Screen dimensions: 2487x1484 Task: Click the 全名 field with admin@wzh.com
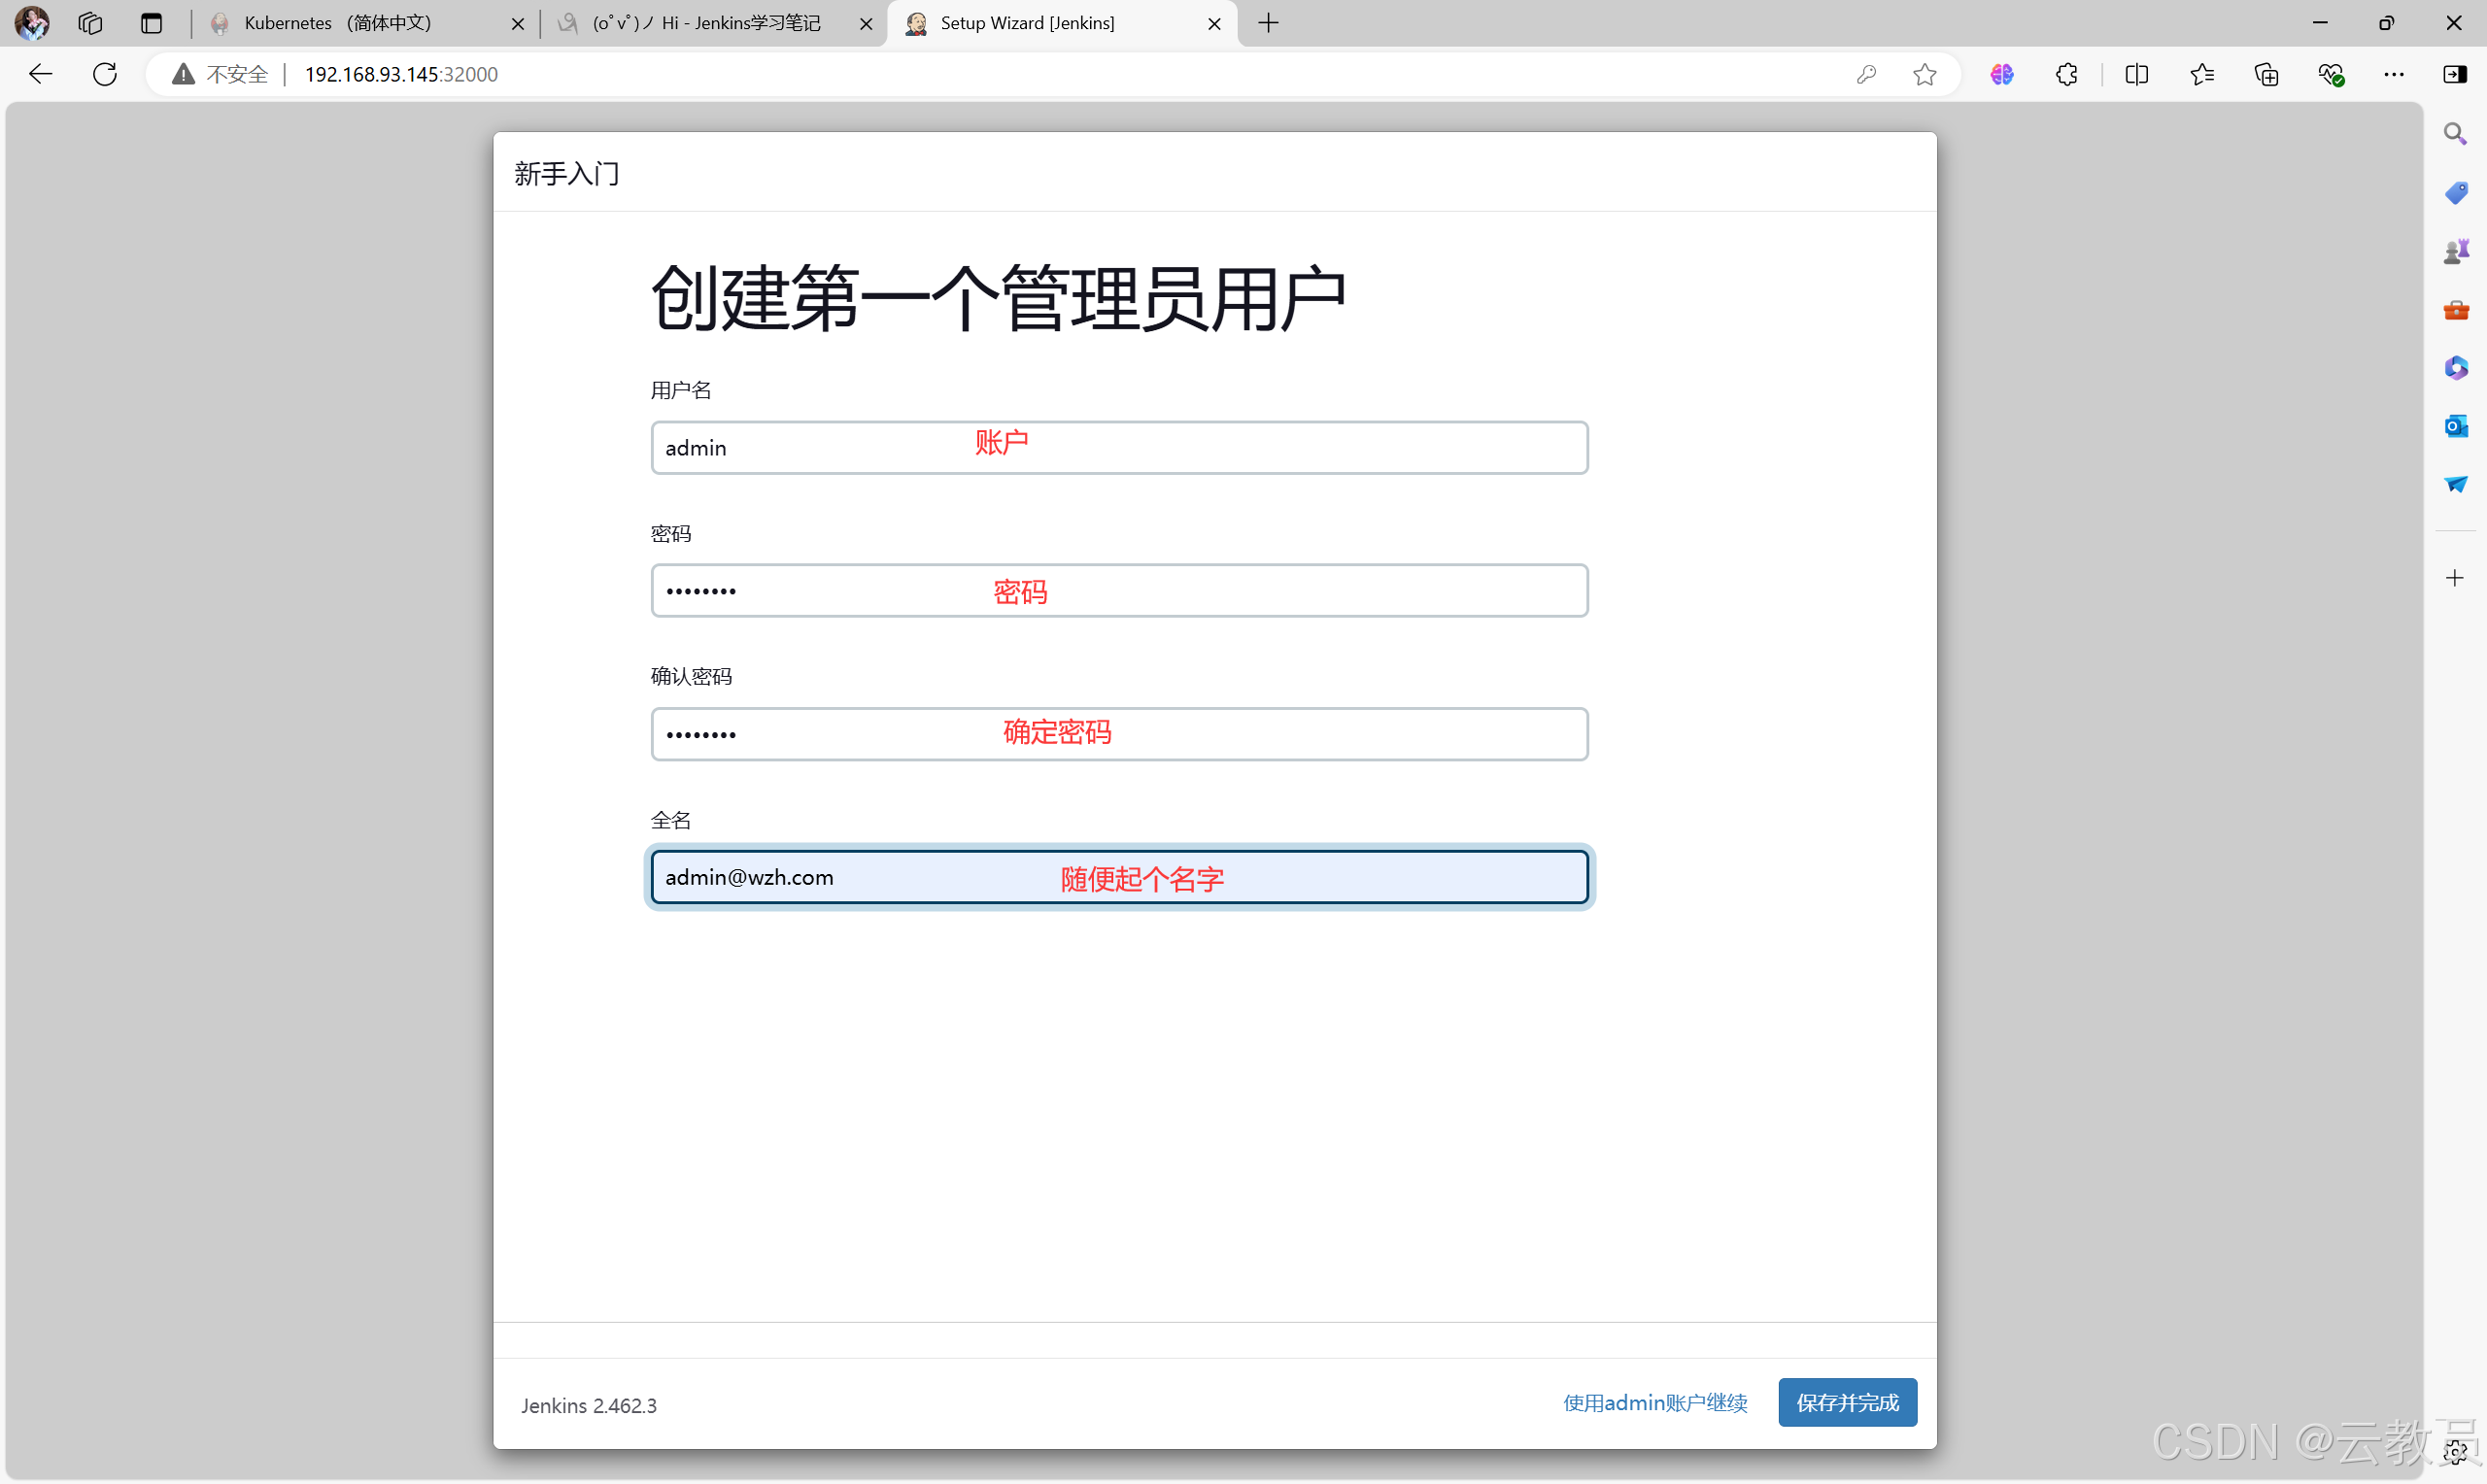click(1119, 877)
